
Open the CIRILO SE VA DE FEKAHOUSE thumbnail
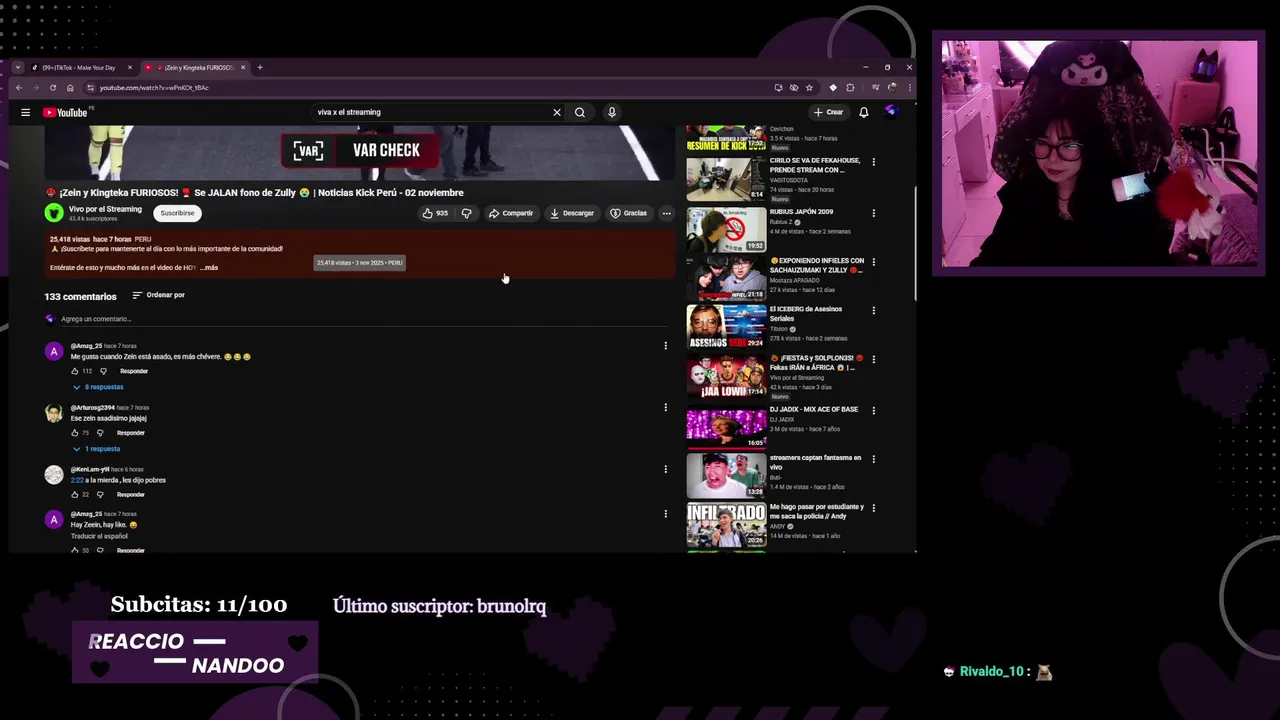point(726,179)
